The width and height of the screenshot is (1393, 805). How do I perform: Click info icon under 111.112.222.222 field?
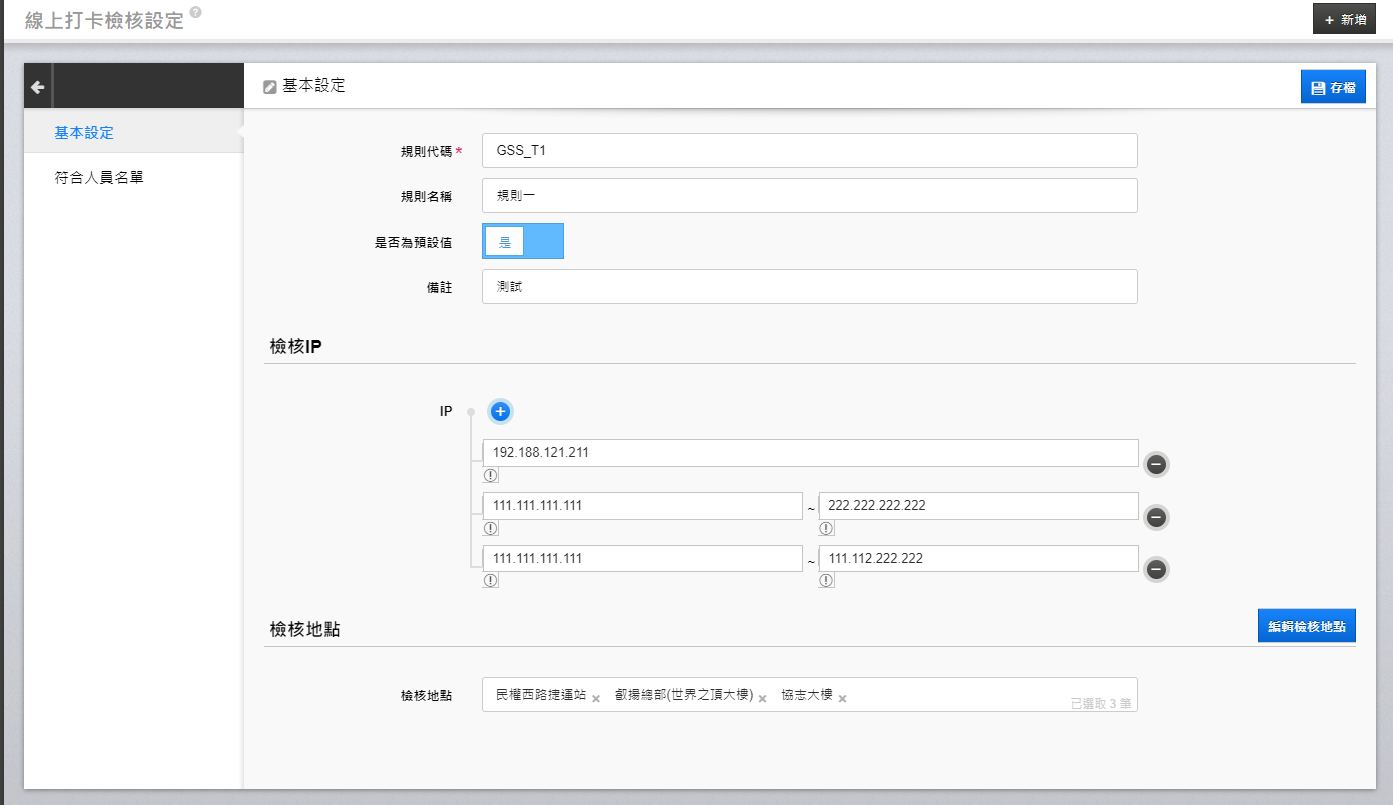pyautogui.click(x=827, y=580)
